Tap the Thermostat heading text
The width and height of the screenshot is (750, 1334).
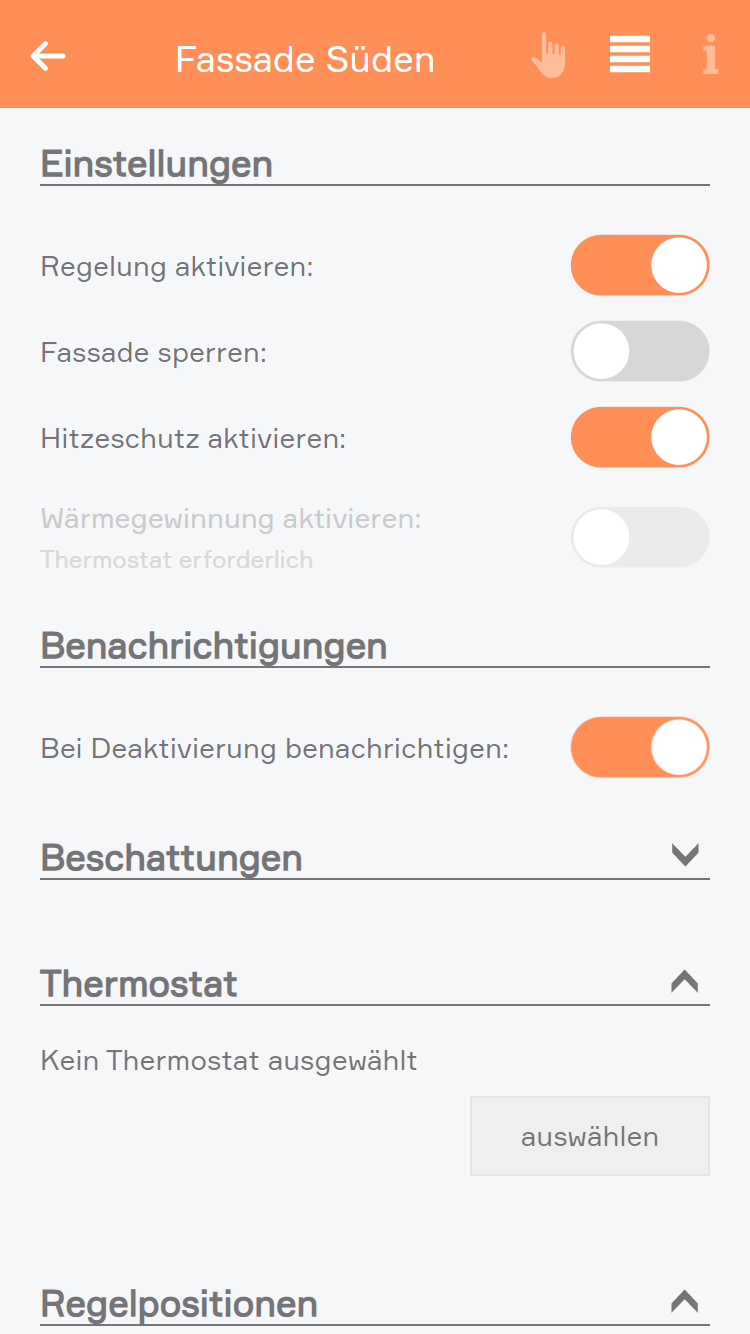139,984
